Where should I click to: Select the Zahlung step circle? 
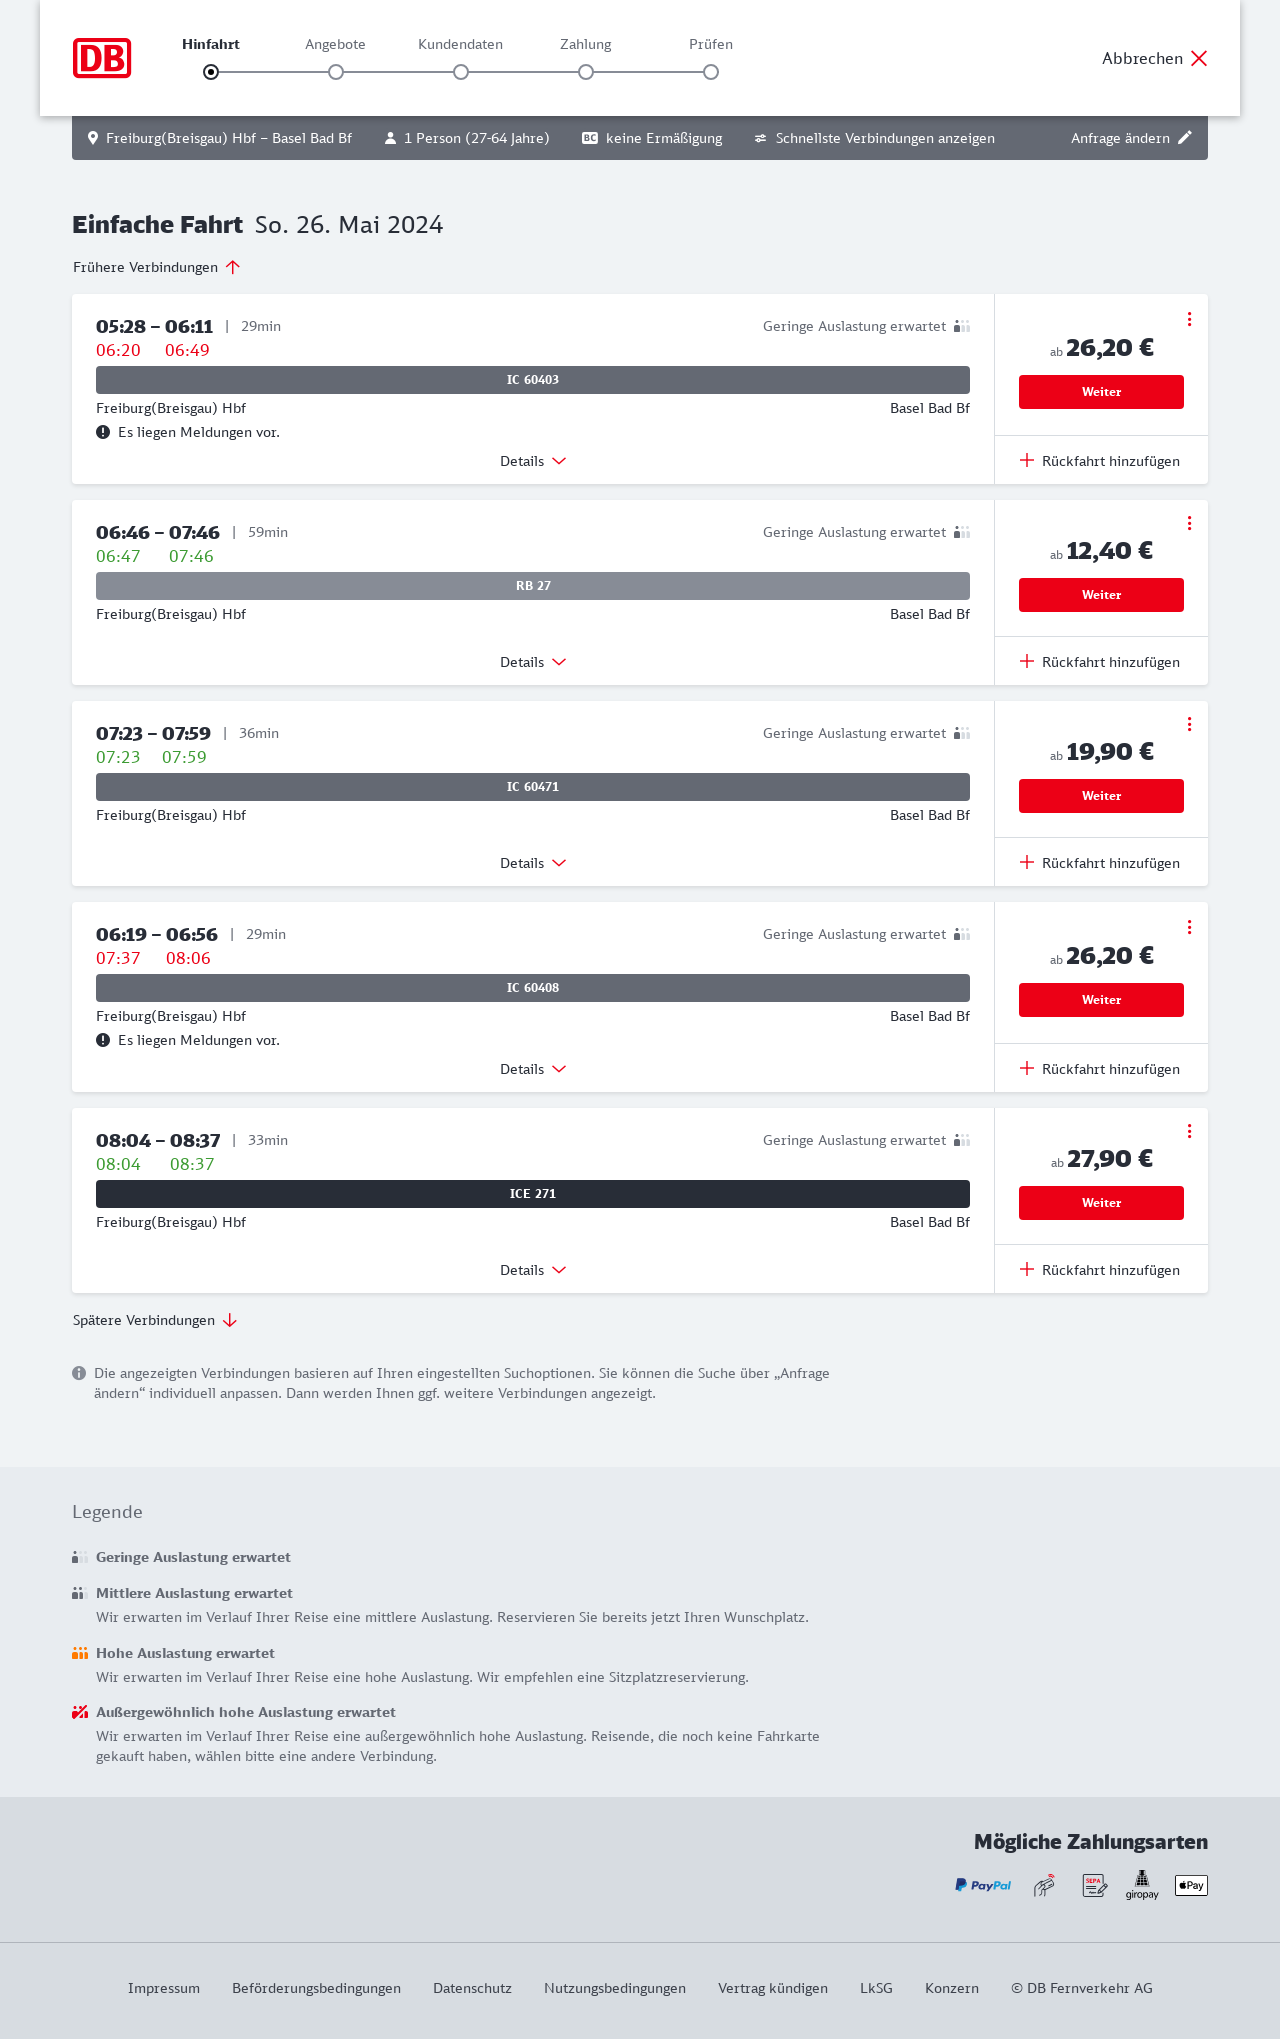[x=586, y=72]
